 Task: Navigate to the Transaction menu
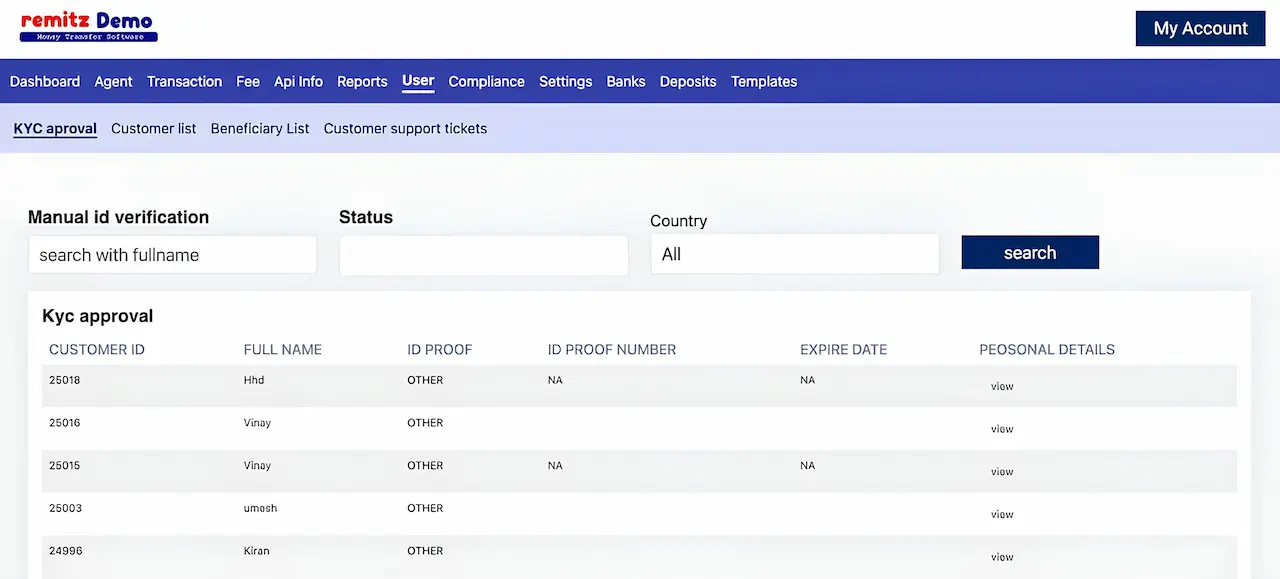(x=184, y=82)
